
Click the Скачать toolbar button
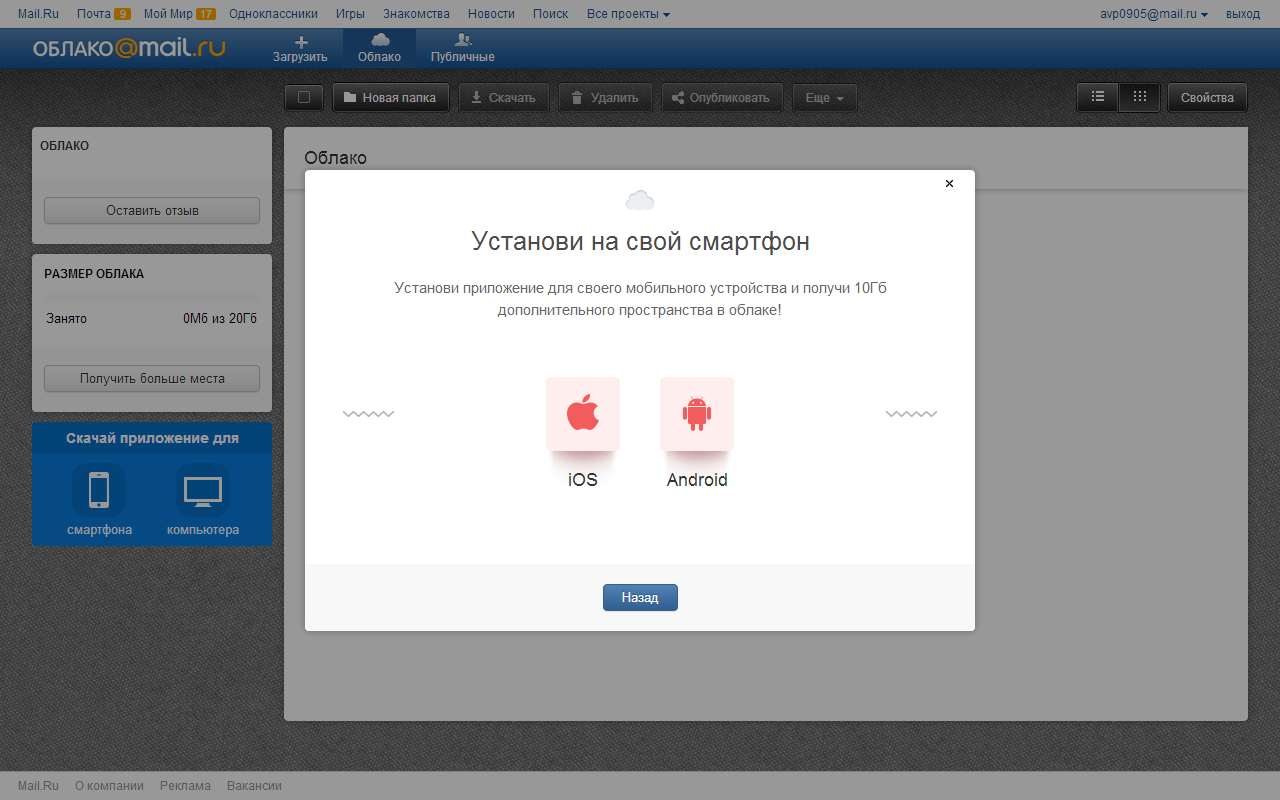pyautogui.click(x=504, y=98)
